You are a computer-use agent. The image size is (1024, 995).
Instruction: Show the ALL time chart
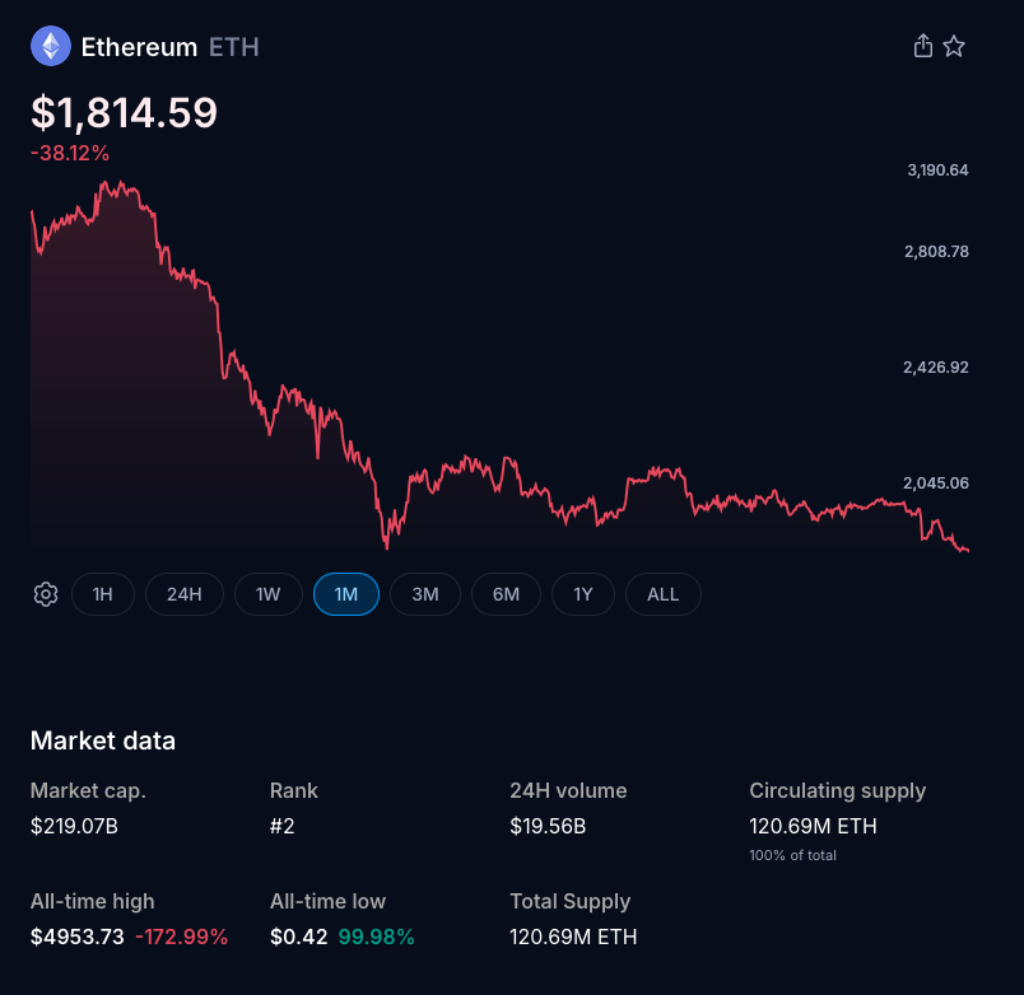click(x=663, y=594)
